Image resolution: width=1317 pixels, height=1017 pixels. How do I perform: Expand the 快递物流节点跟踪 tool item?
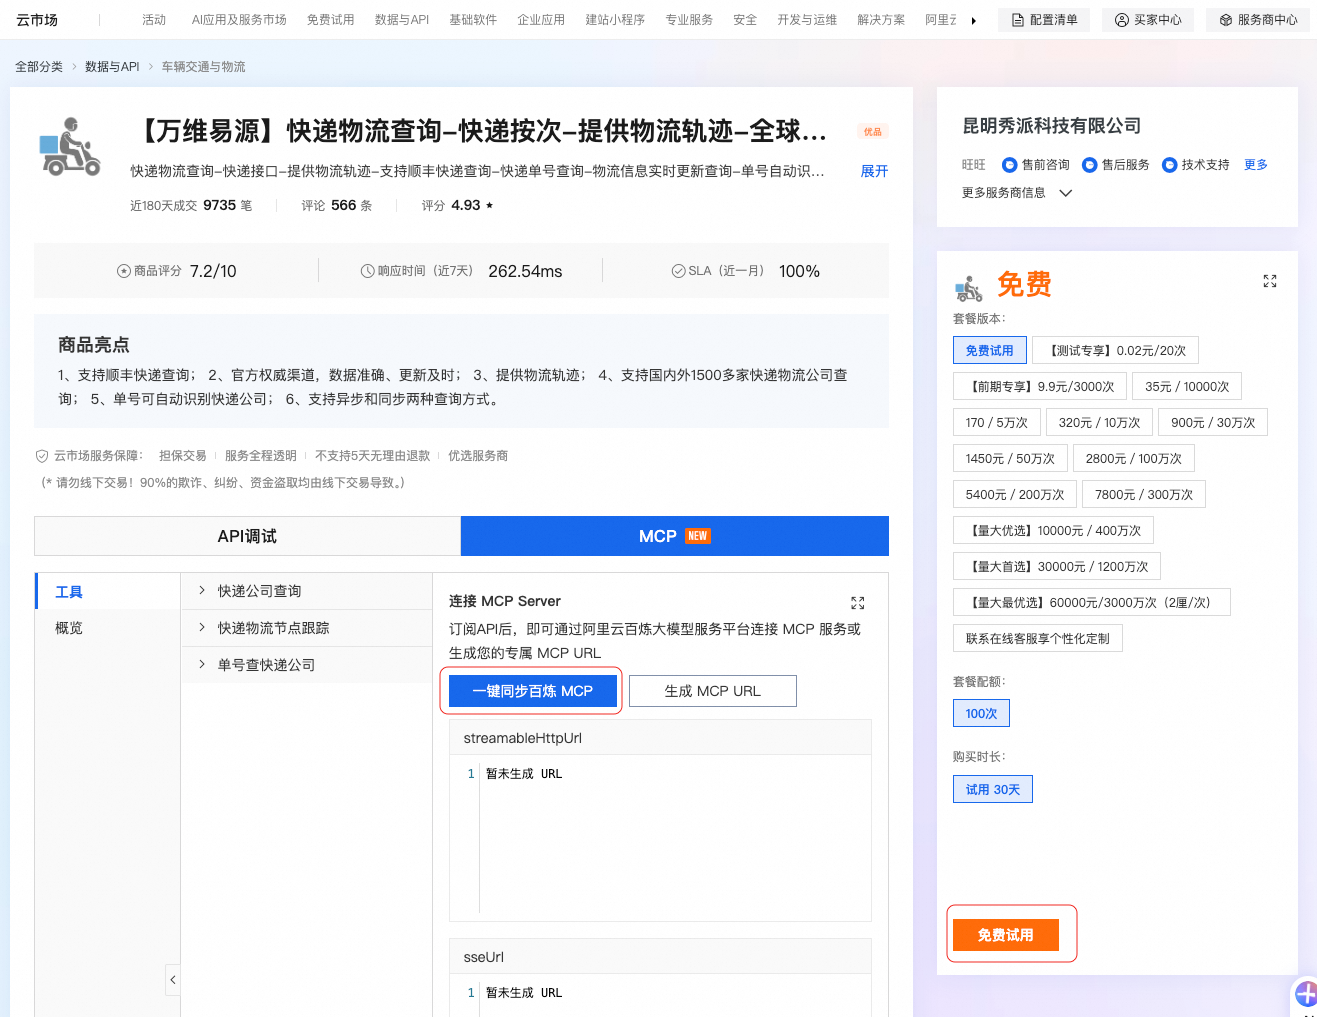(306, 628)
